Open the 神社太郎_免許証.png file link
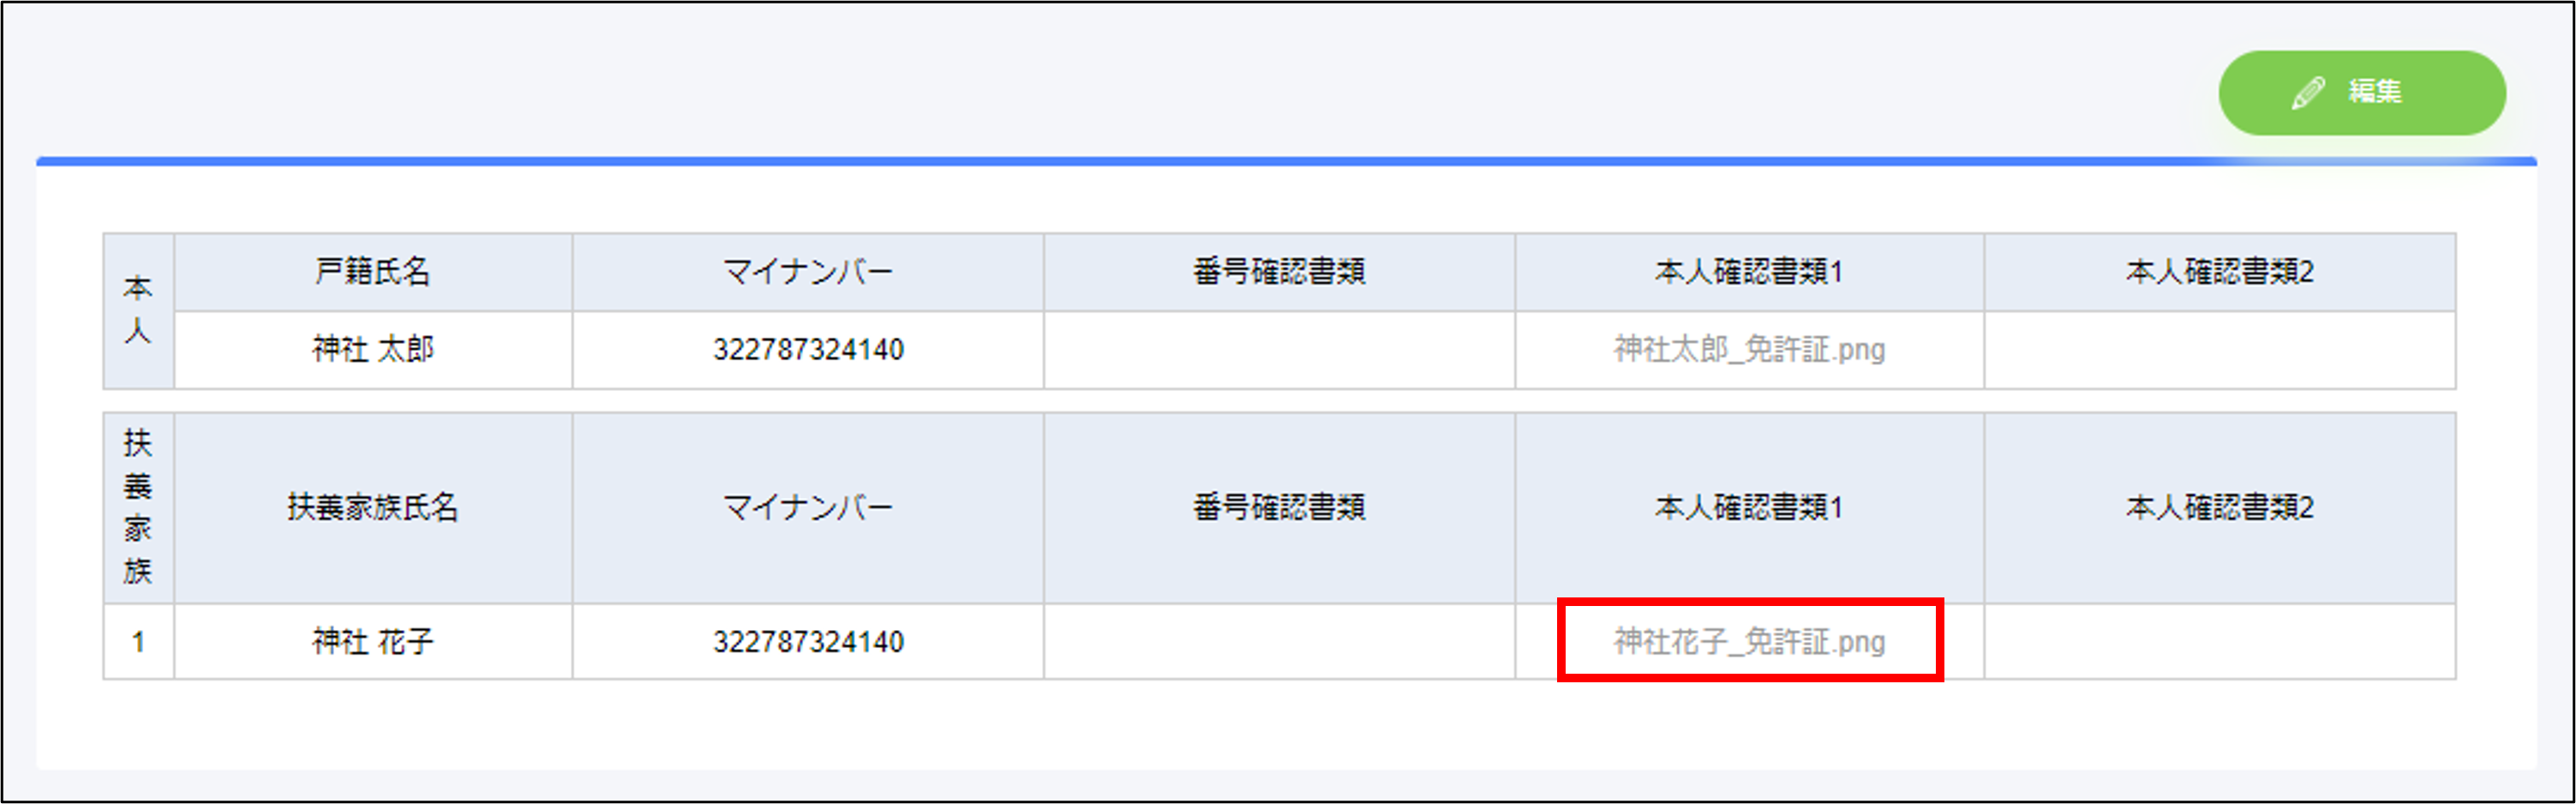 1749,350
